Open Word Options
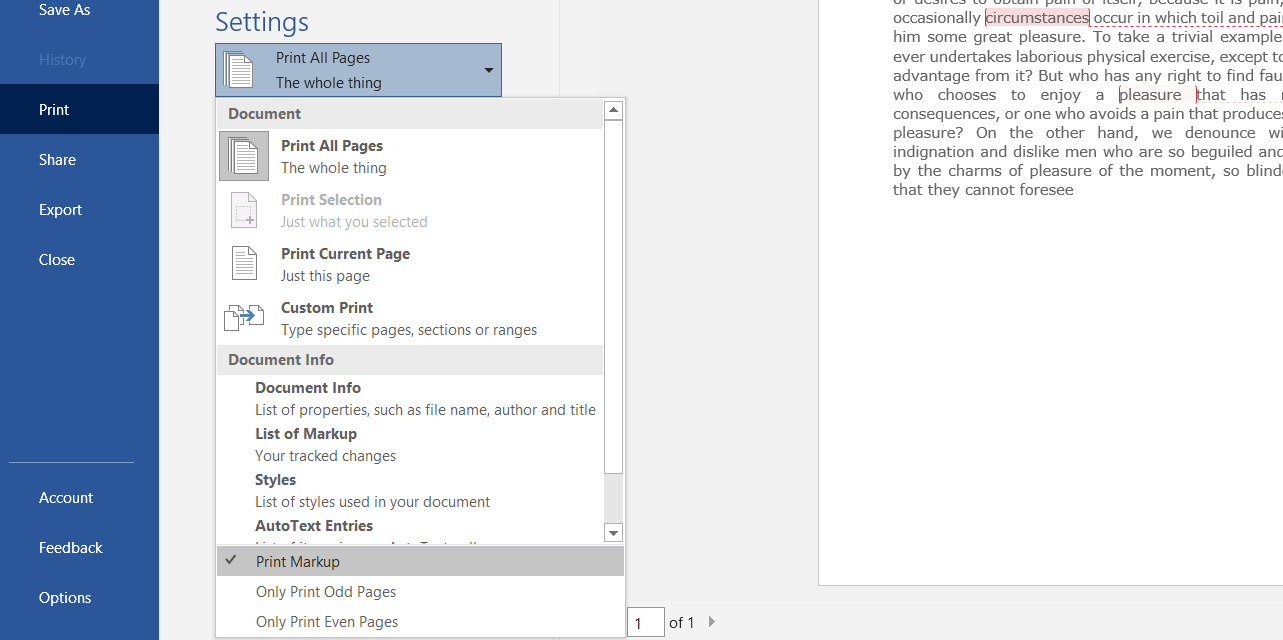This screenshot has height=640, width=1283. tap(79, 598)
